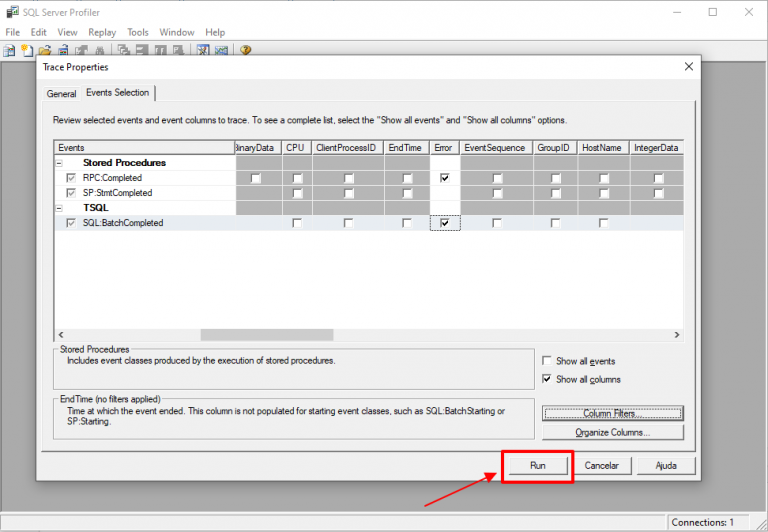This screenshot has height=532, width=768.
Task: Collapse the TSQL event group
Action: tap(59, 208)
